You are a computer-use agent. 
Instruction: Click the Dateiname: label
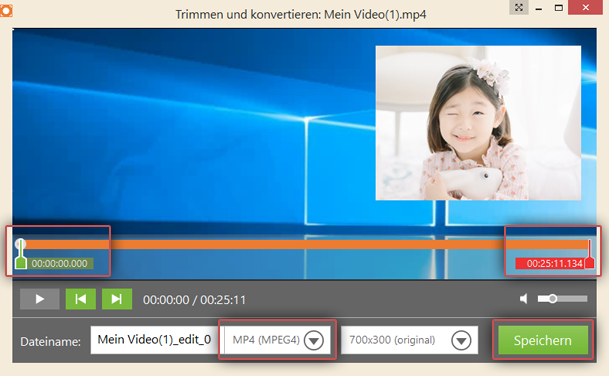pos(50,341)
